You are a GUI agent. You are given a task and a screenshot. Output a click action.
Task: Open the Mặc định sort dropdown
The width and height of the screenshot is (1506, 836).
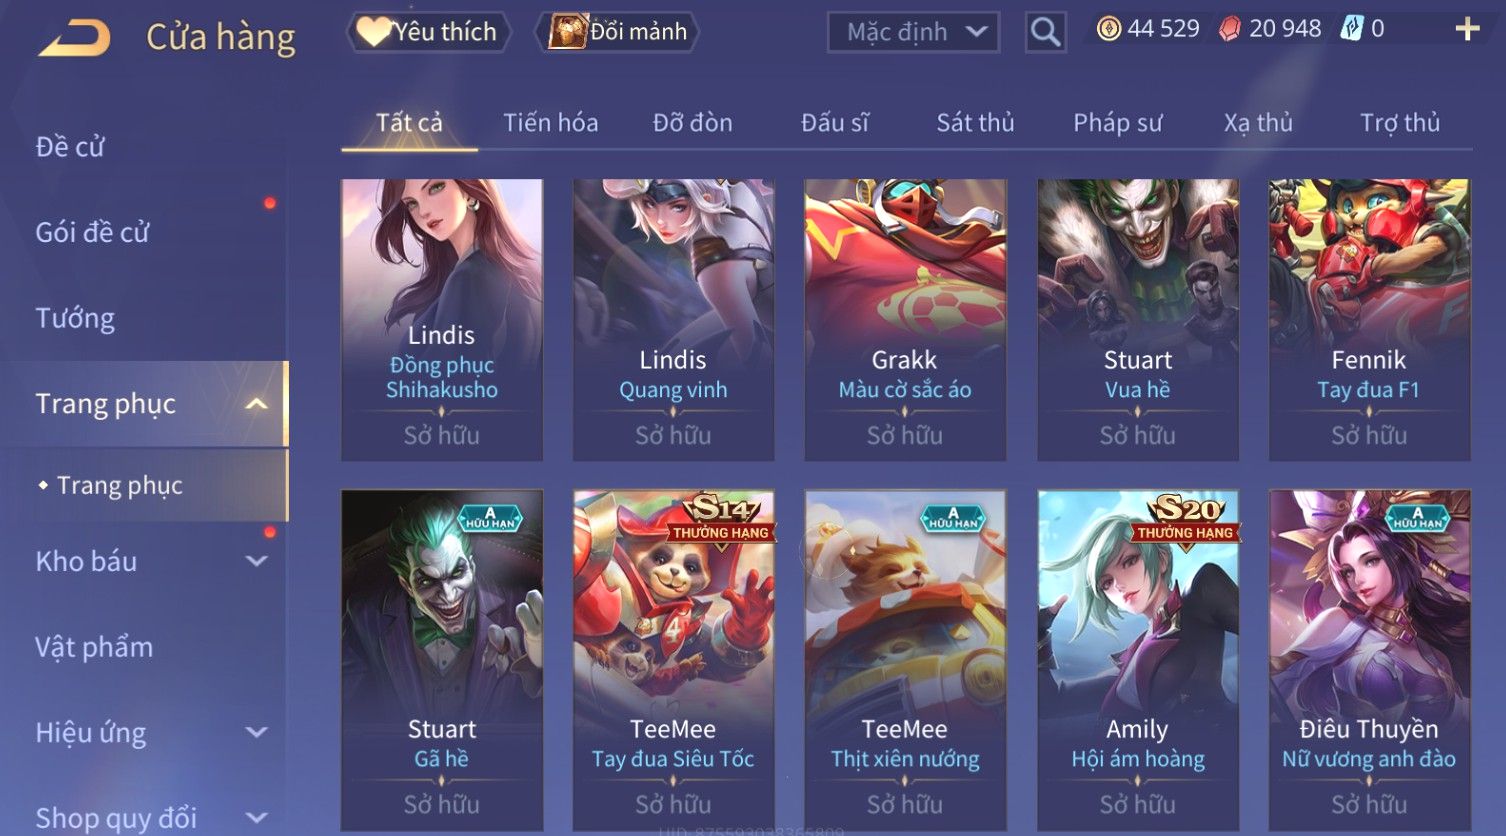point(913,32)
